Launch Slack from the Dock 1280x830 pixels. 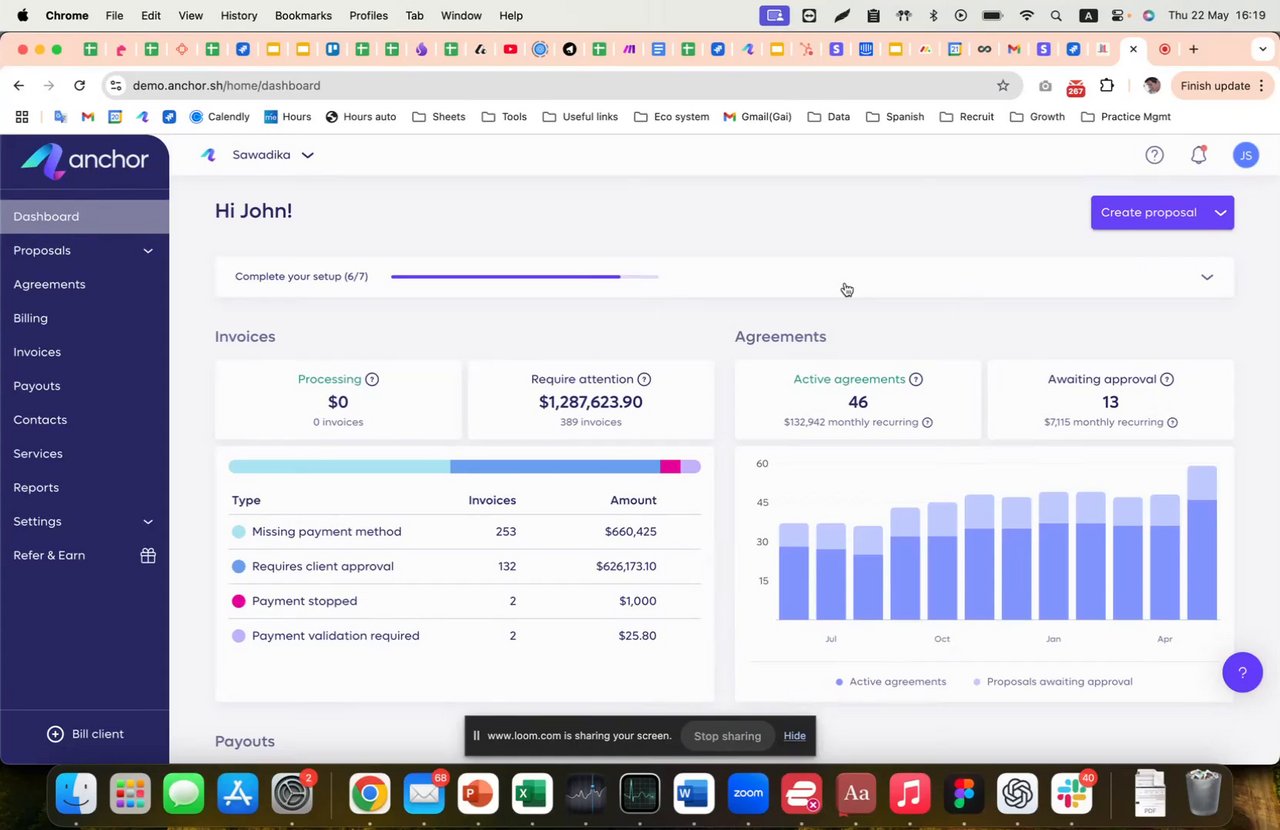pyautogui.click(x=1071, y=794)
